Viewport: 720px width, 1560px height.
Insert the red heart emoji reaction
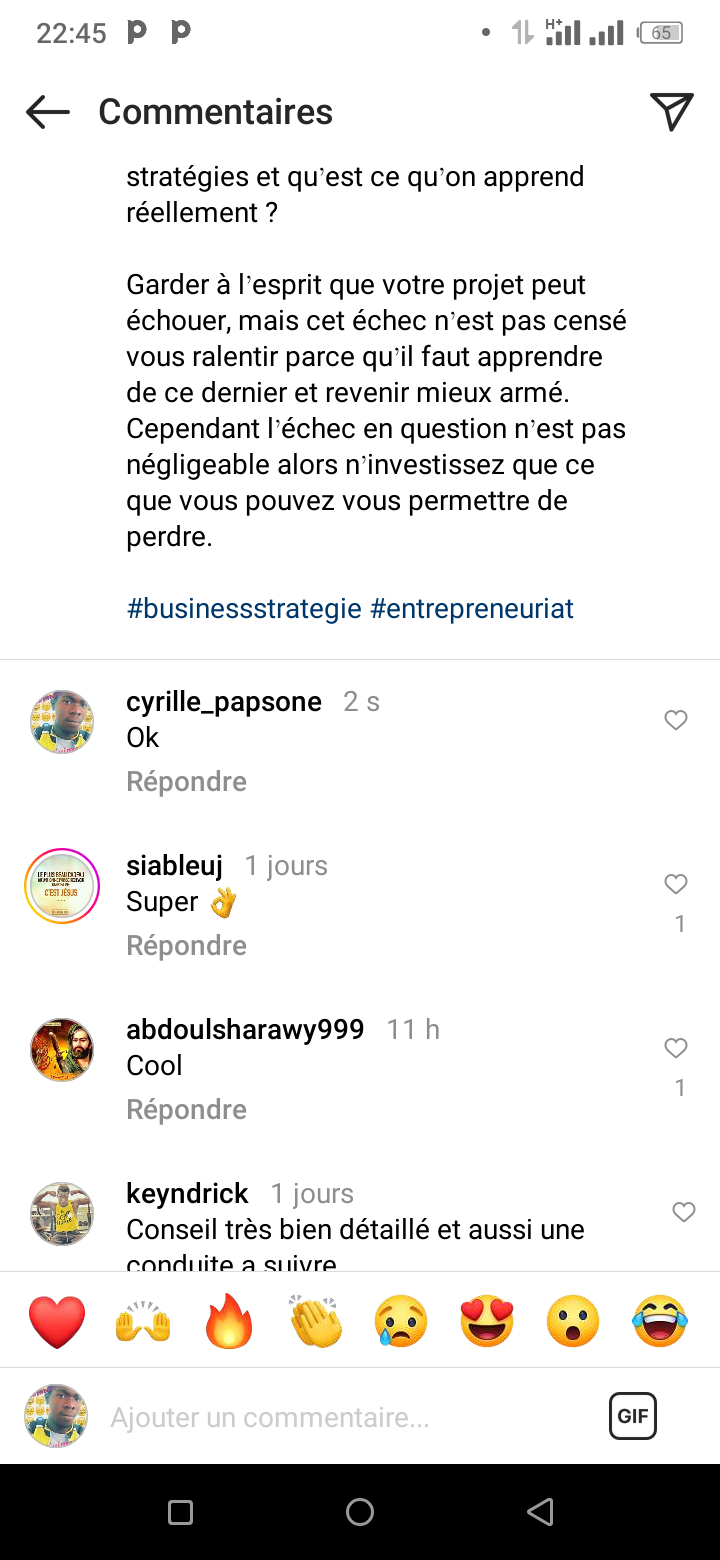point(57,1321)
